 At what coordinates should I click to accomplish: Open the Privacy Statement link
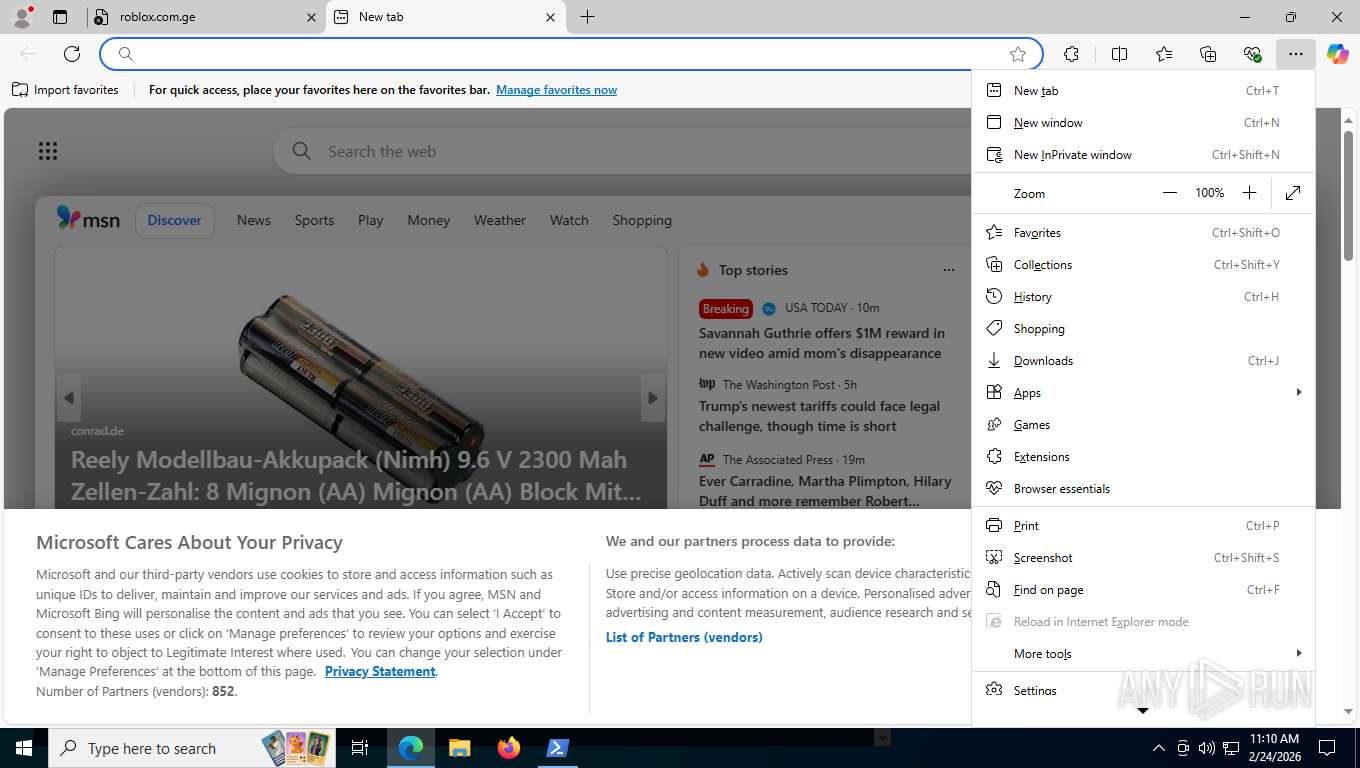[x=380, y=671]
